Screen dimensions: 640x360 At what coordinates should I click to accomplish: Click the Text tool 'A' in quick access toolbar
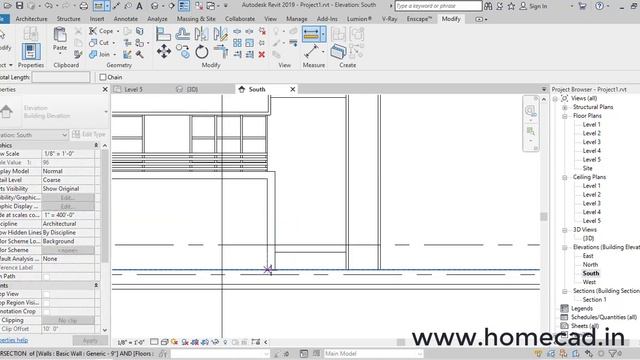[139, 6]
